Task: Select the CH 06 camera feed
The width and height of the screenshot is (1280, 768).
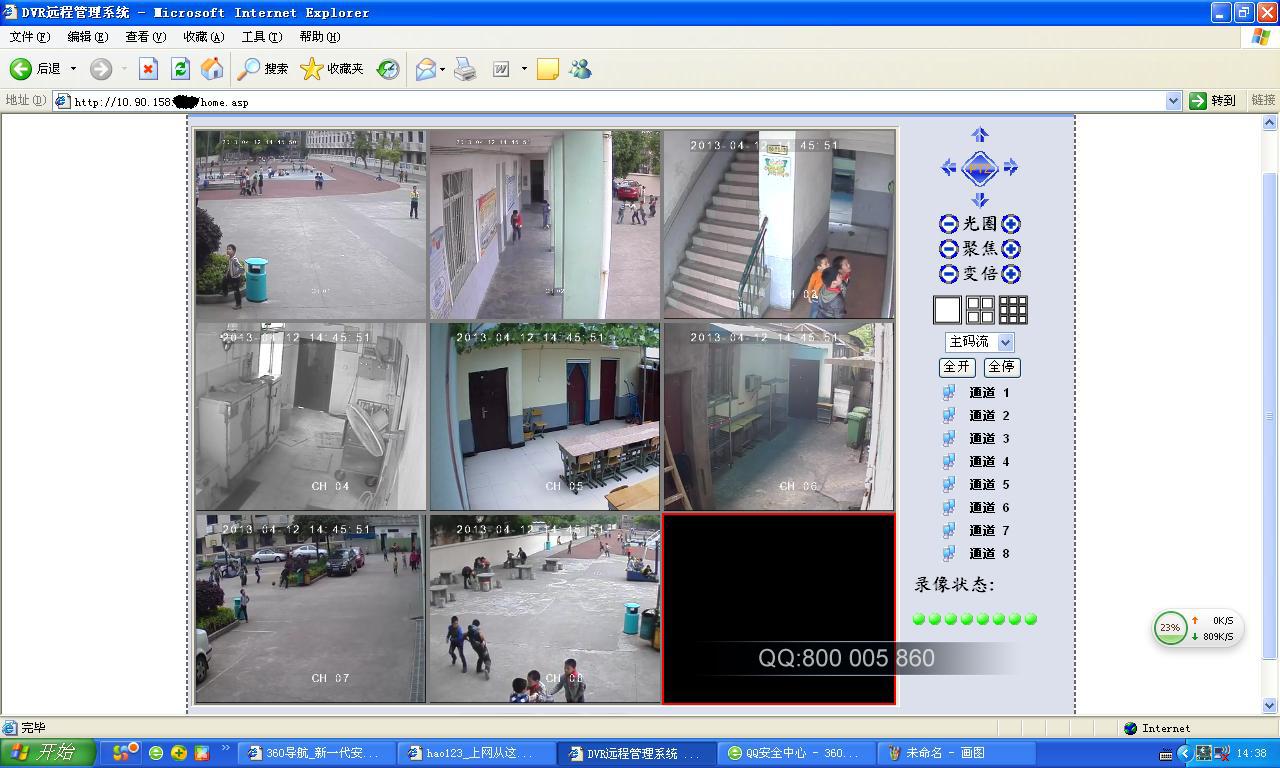Action: coord(779,416)
